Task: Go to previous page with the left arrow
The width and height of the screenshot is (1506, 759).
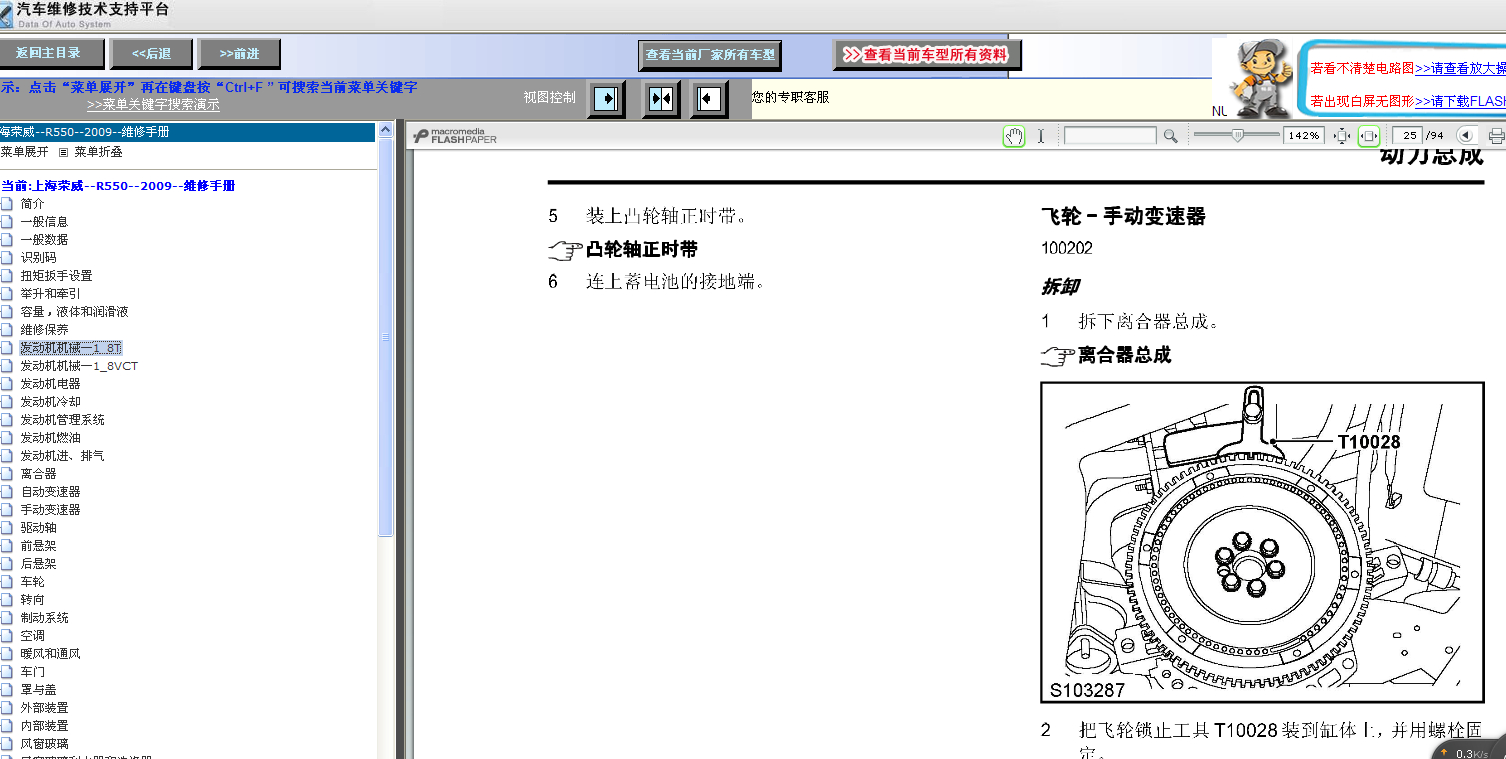Action: coord(1466,135)
